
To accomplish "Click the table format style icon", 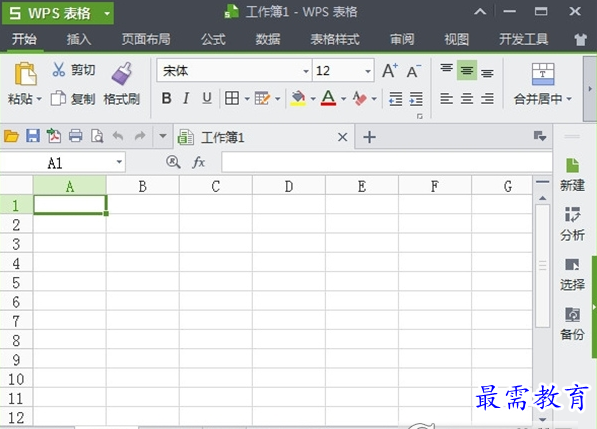I will tap(262, 98).
